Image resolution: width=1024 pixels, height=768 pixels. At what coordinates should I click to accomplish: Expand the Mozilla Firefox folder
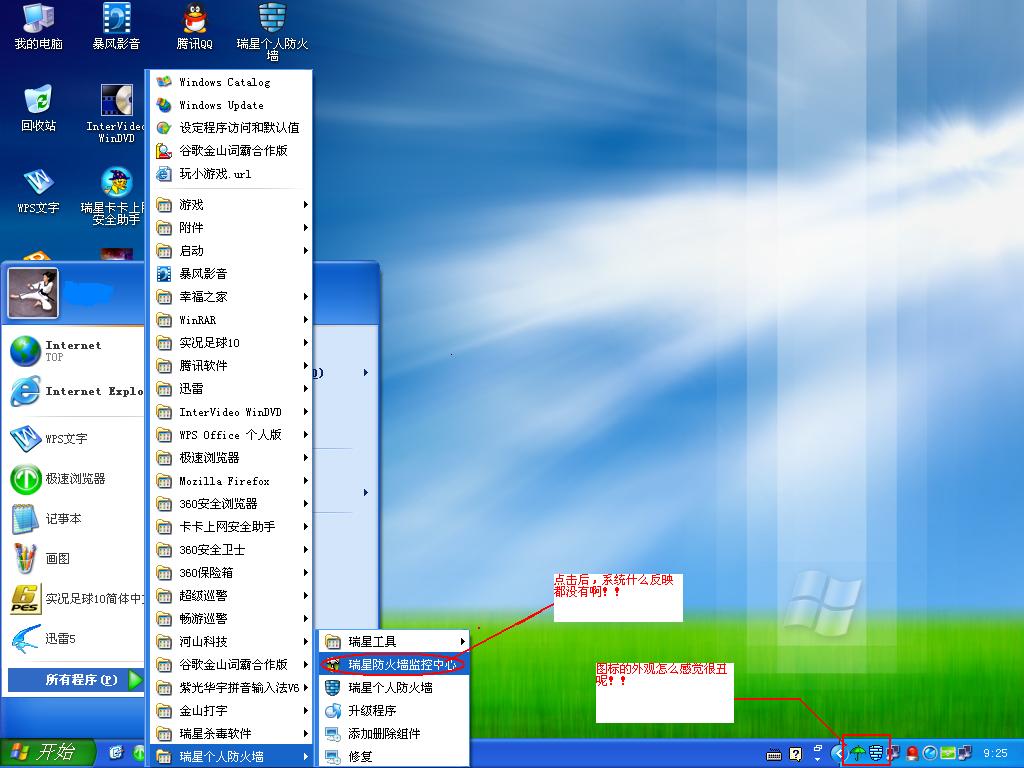coord(231,481)
